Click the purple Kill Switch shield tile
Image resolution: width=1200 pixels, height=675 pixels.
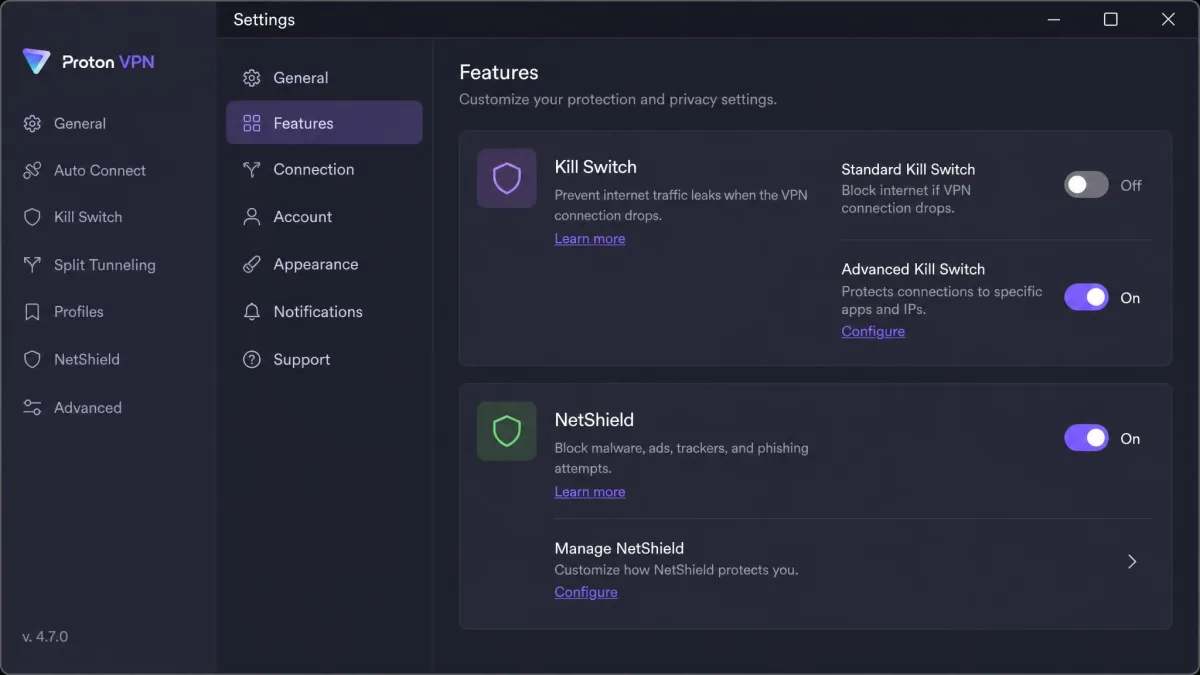click(x=507, y=179)
